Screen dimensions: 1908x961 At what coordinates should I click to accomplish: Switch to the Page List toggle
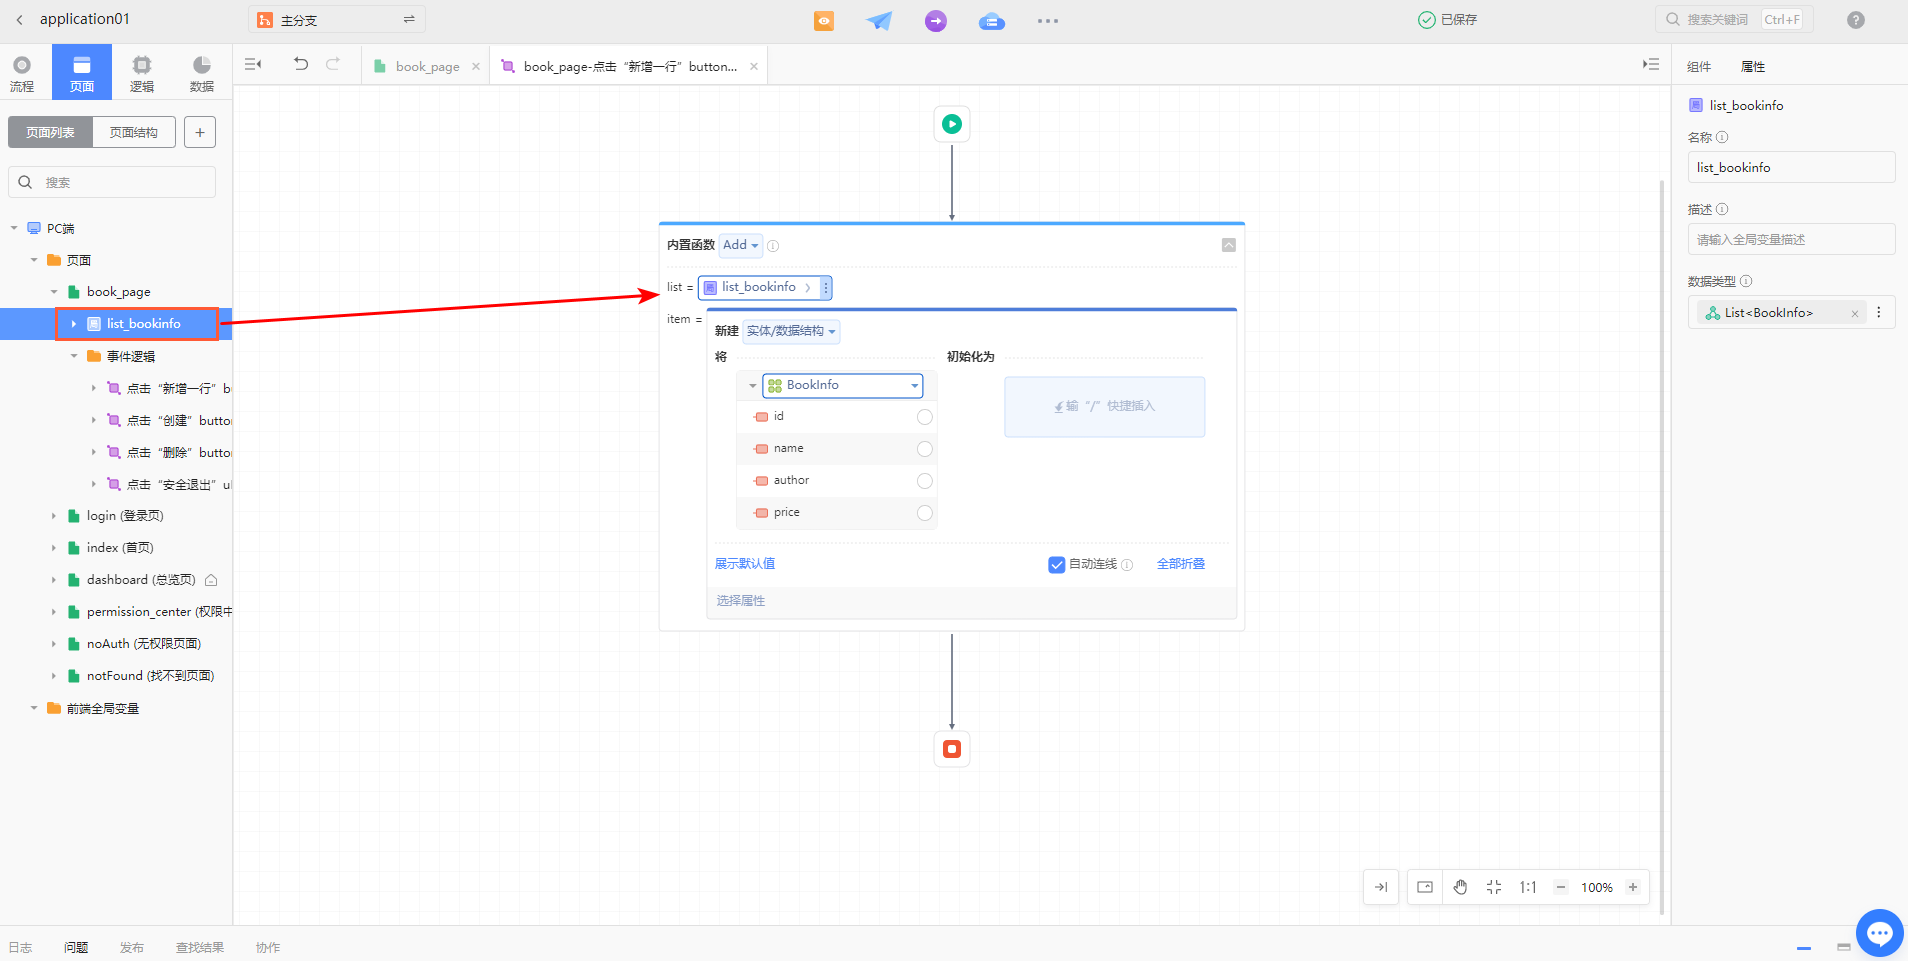[x=50, y=132]
